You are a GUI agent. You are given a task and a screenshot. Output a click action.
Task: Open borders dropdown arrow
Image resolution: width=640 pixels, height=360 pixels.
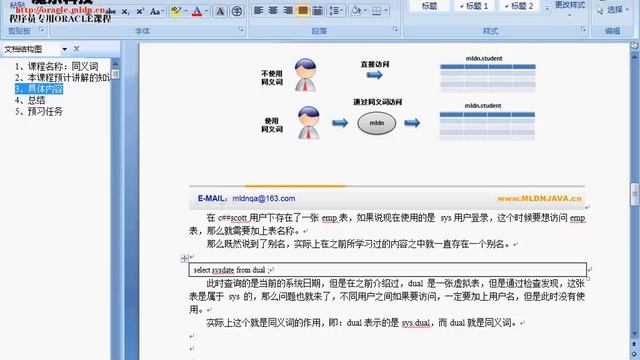[x=386, y=11]
